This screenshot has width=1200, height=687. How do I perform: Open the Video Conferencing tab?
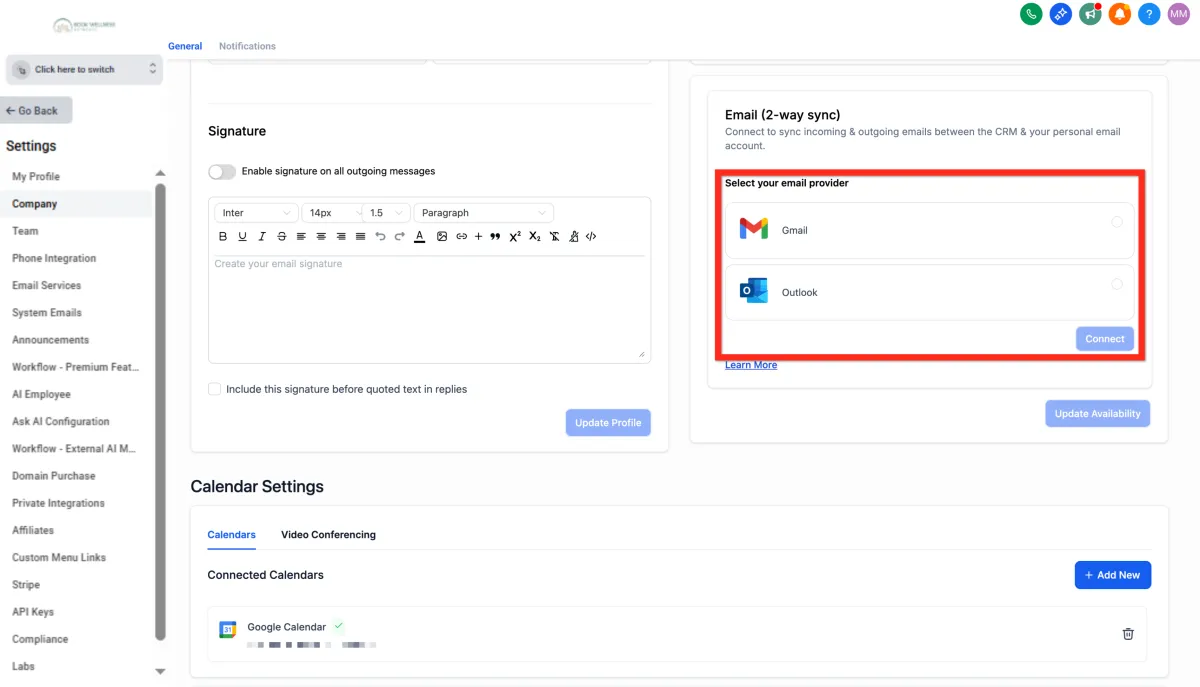point(328,535)
